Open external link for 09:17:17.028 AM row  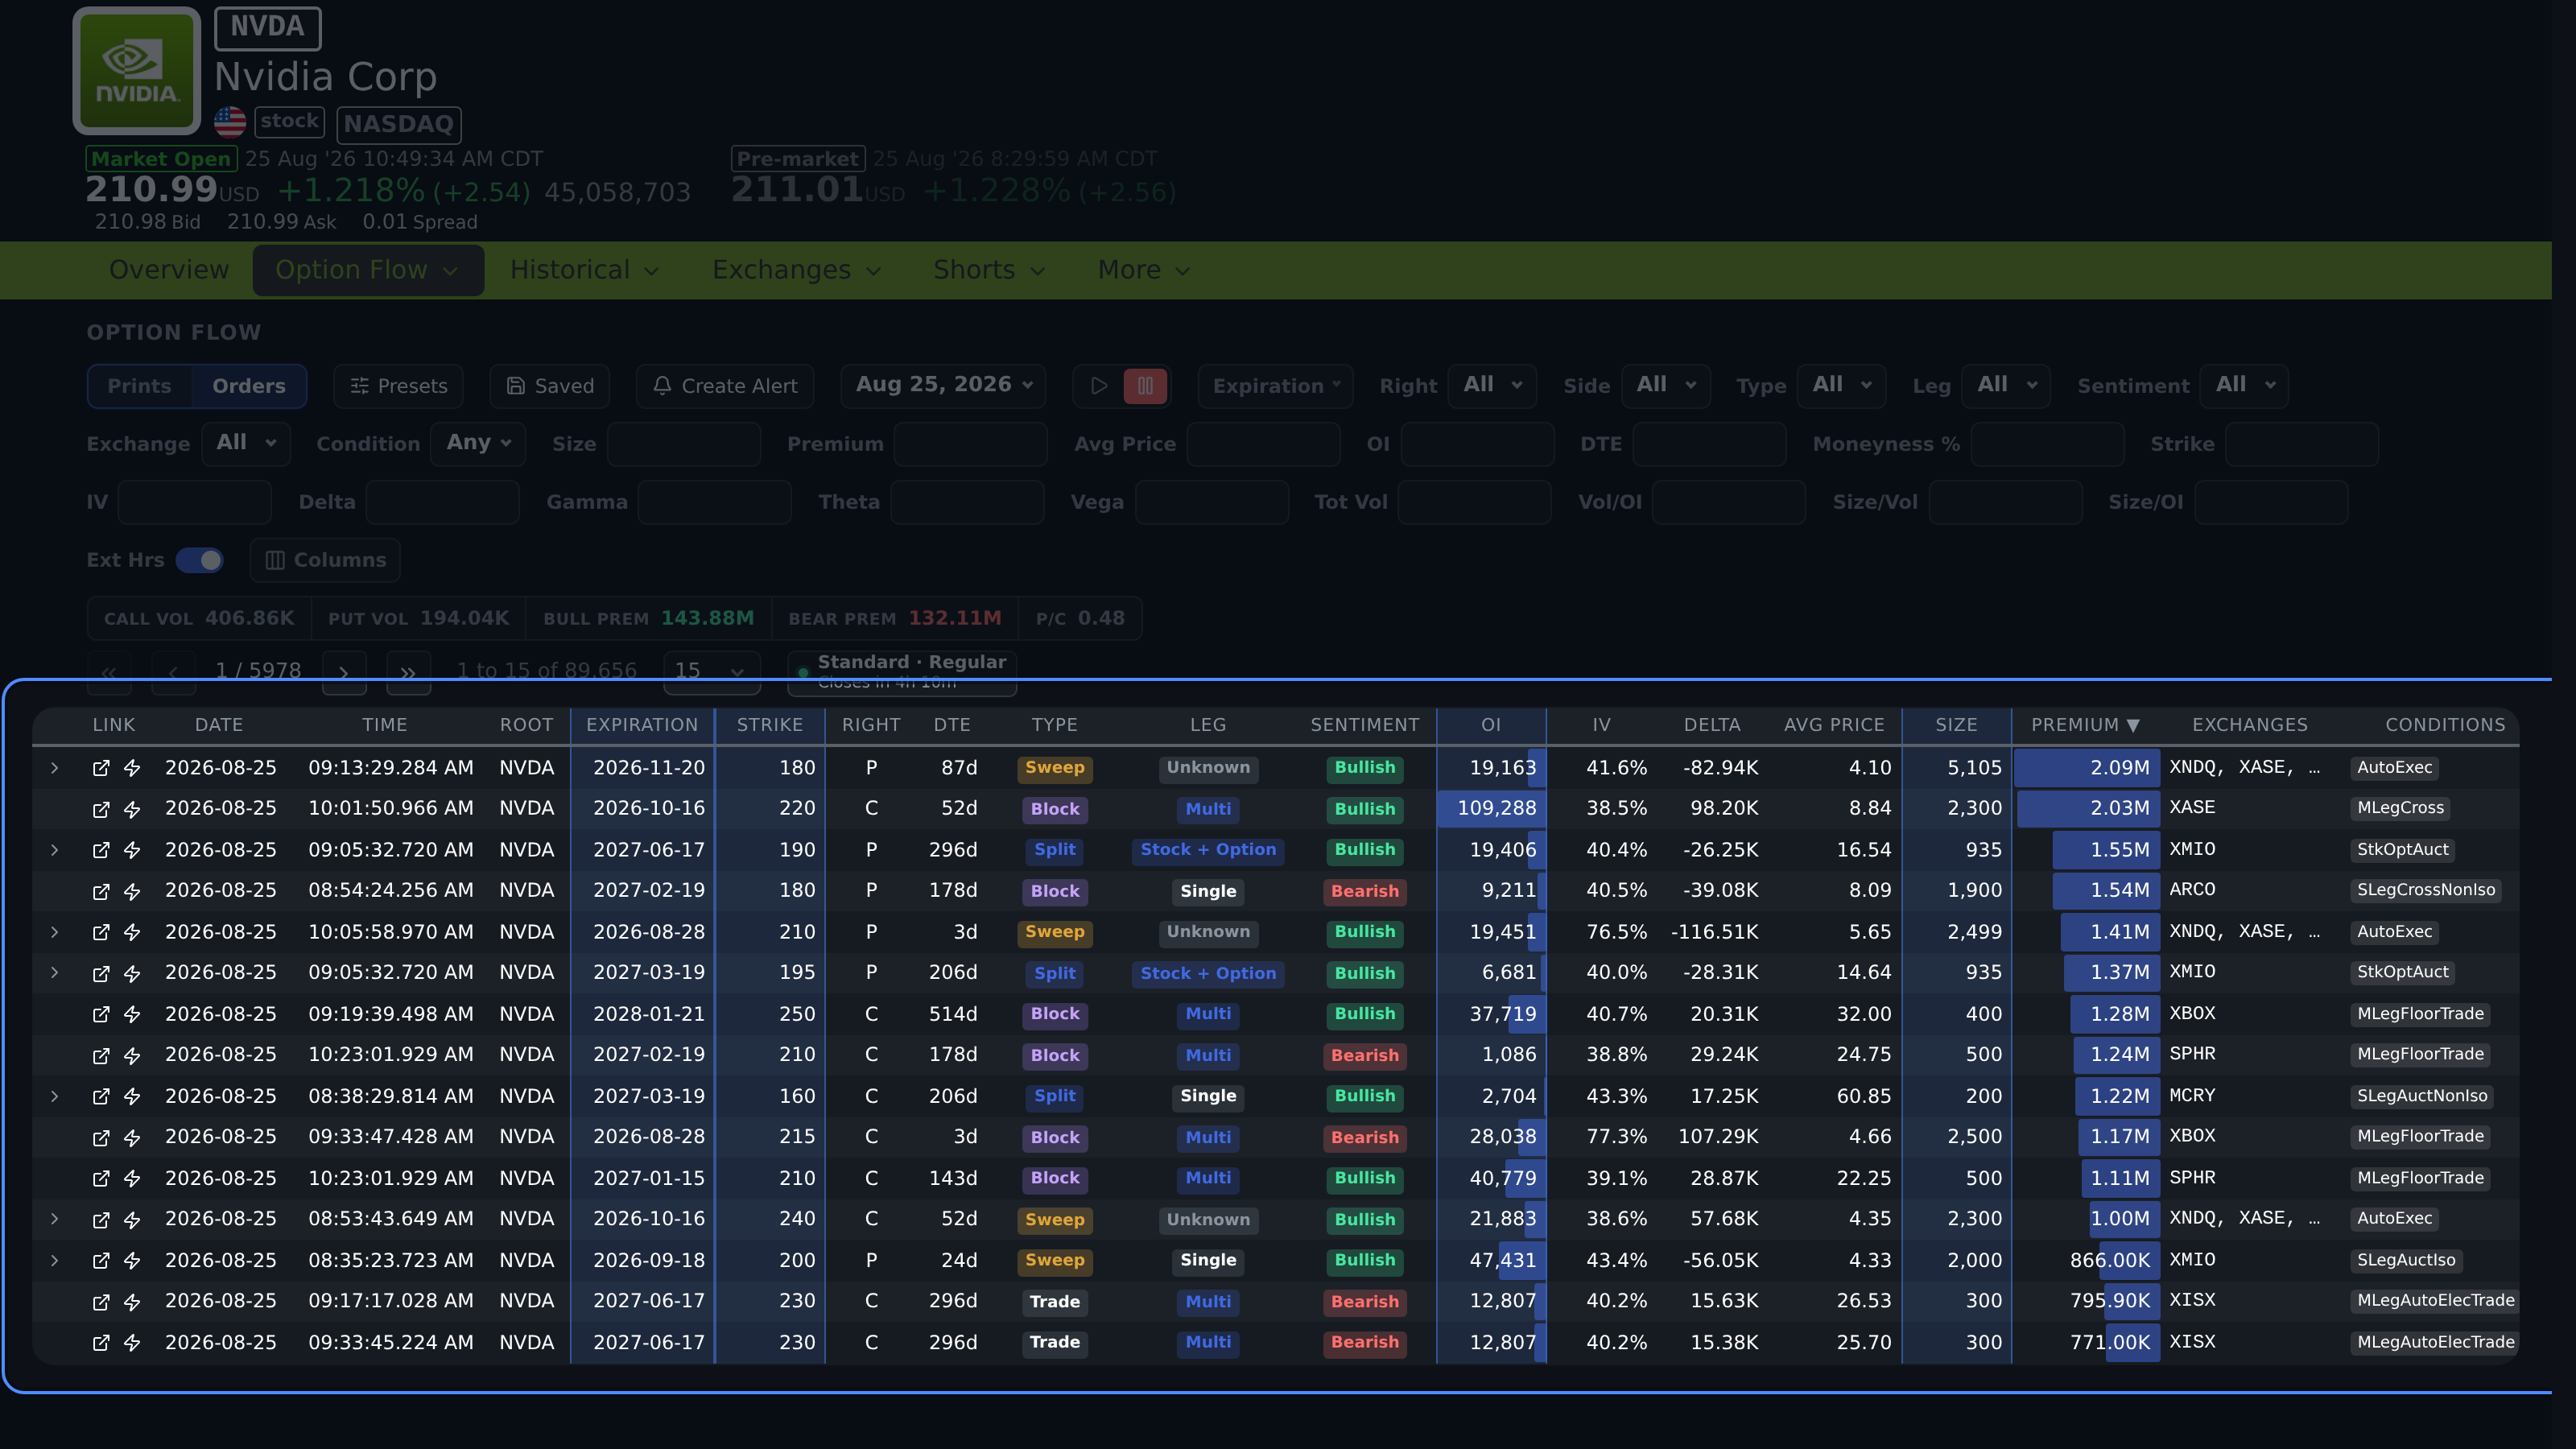point(101,1302)
